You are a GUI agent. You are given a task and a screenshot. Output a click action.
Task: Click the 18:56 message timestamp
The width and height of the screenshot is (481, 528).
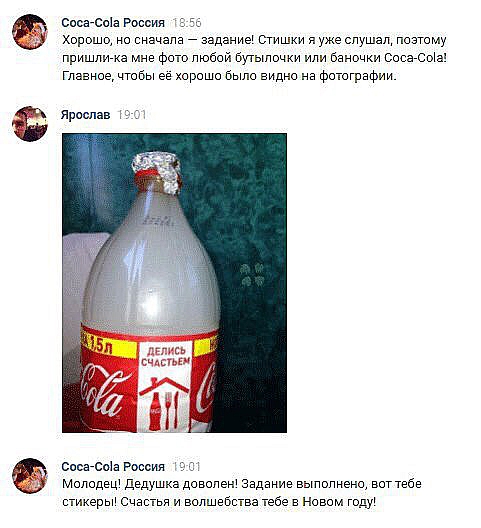(x=187, y=23)
